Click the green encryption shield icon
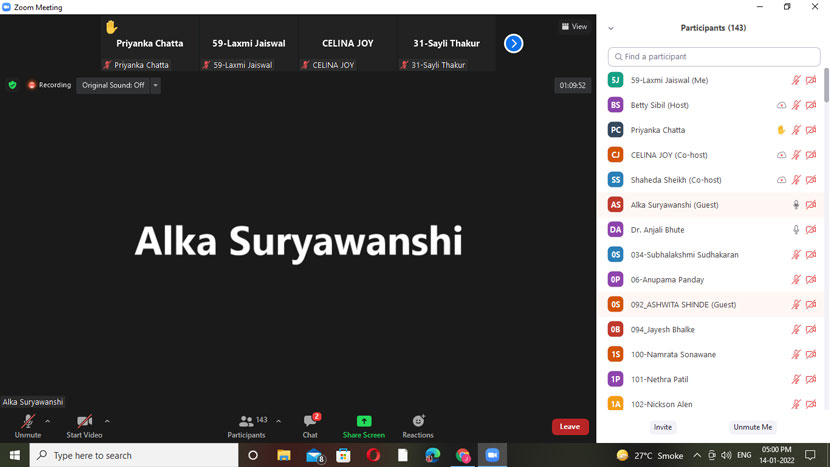Image resolution: width=830 pixels, height=467 pixels. click(x=12, y=85)
